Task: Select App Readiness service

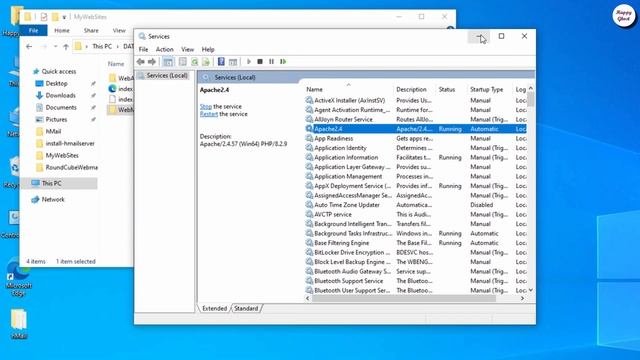Action: coord(416,138)
